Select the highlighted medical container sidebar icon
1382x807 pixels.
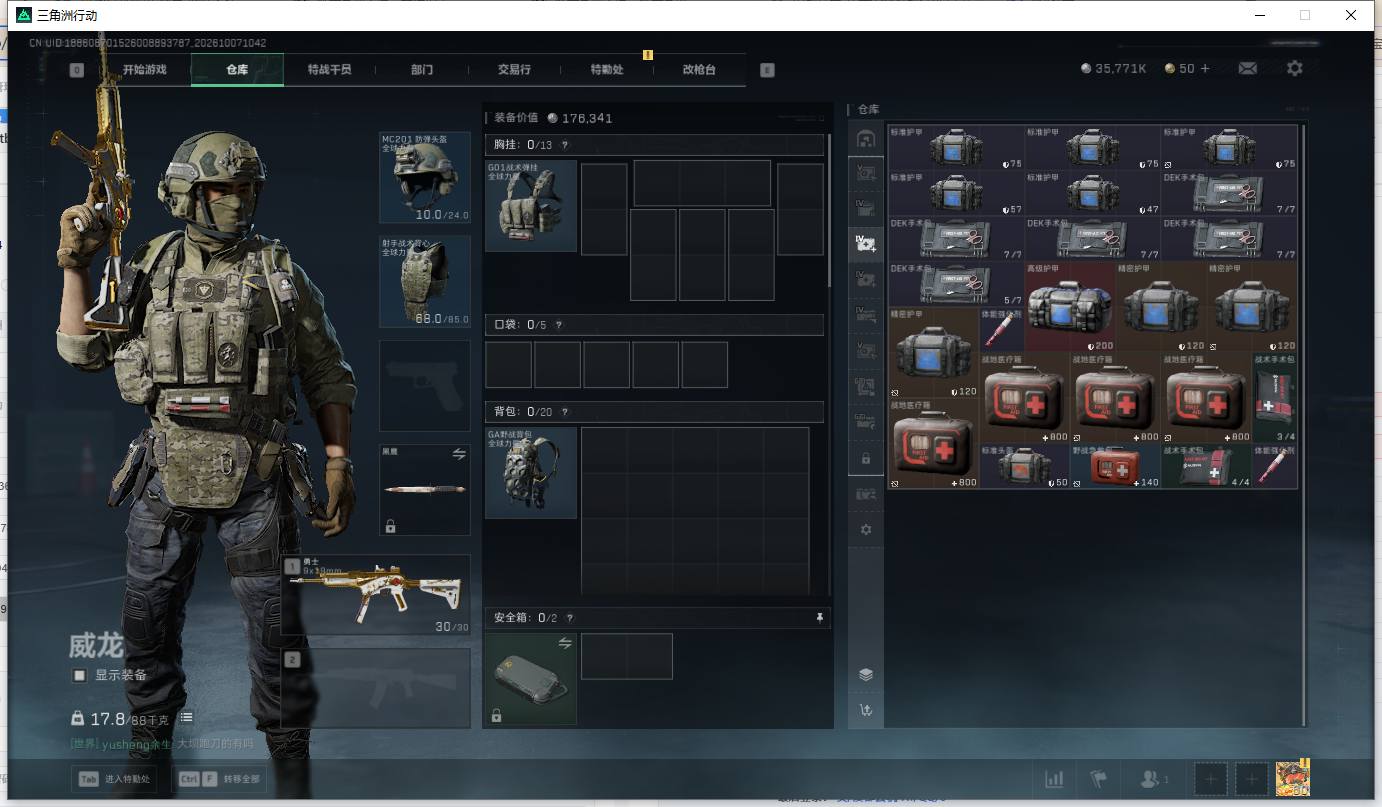point(866,242)
